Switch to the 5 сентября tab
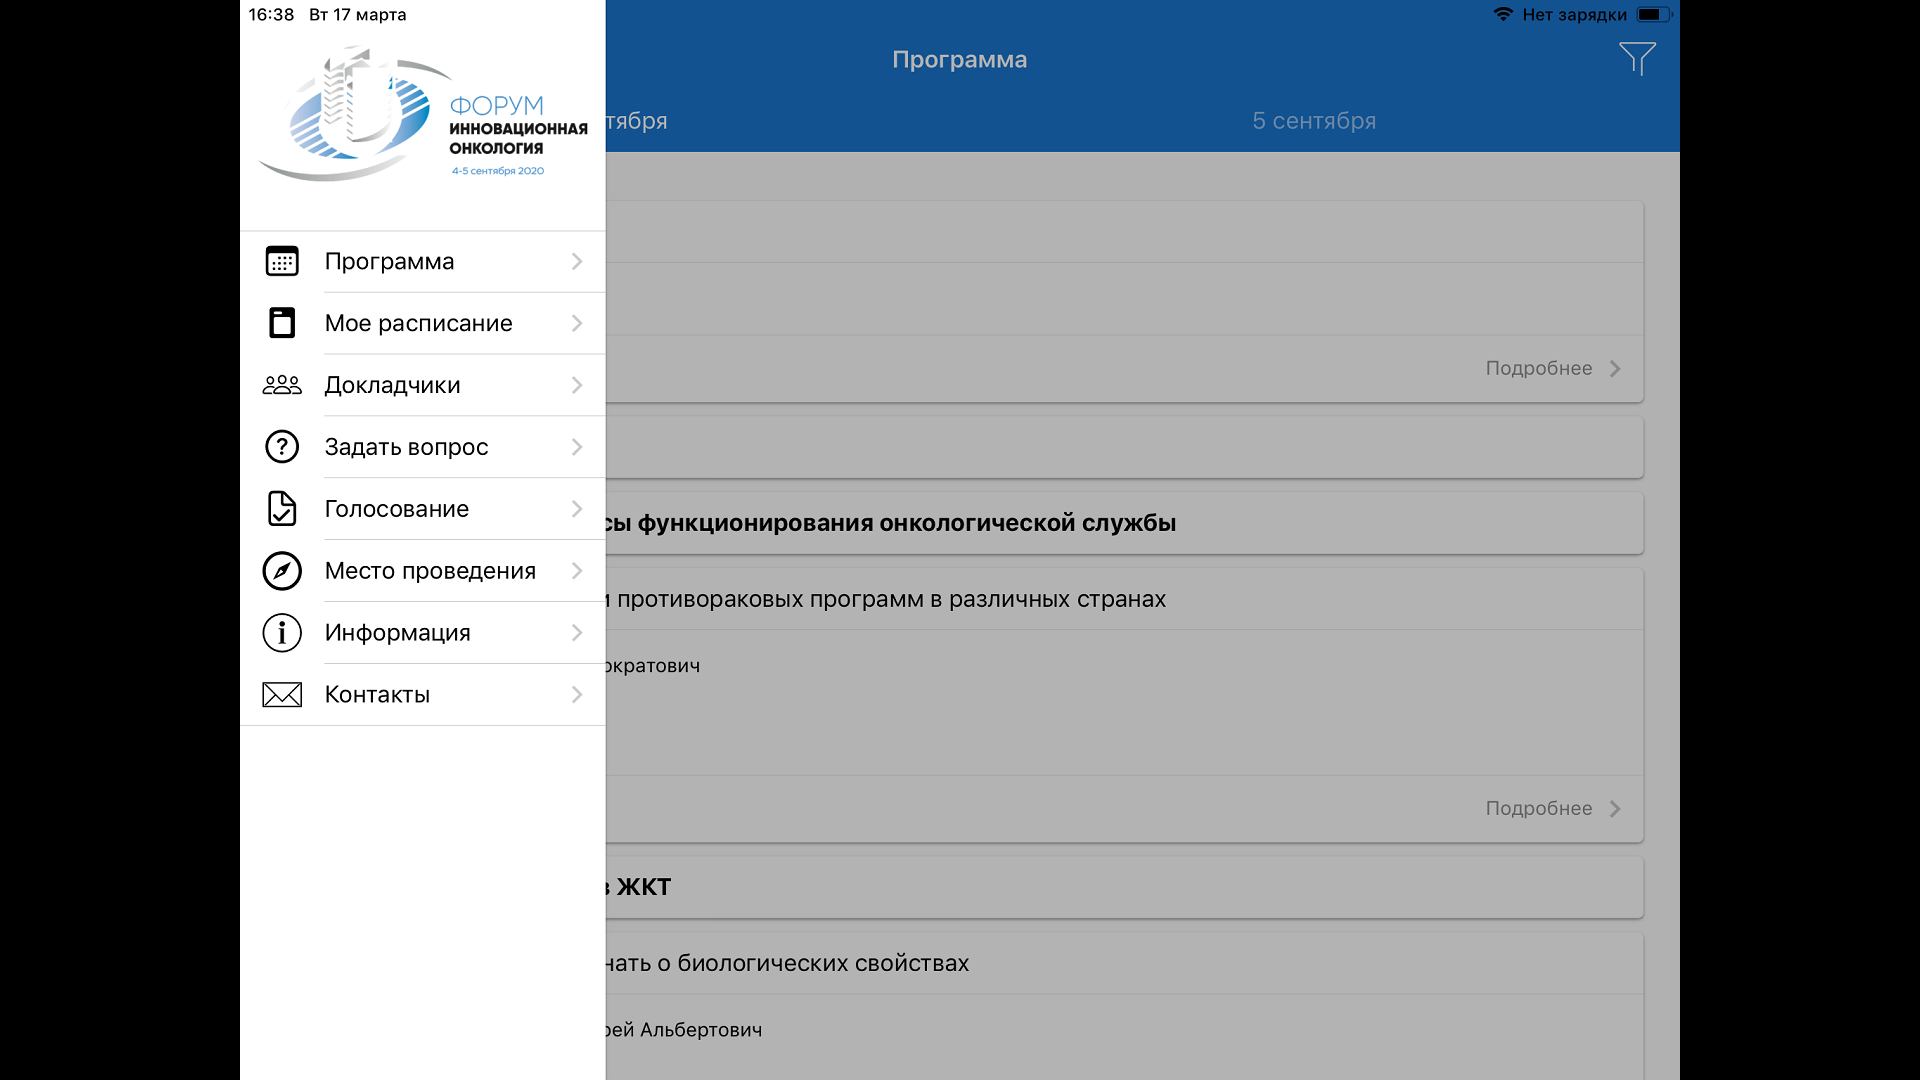1920x1080 pixels. (1314, 121)
